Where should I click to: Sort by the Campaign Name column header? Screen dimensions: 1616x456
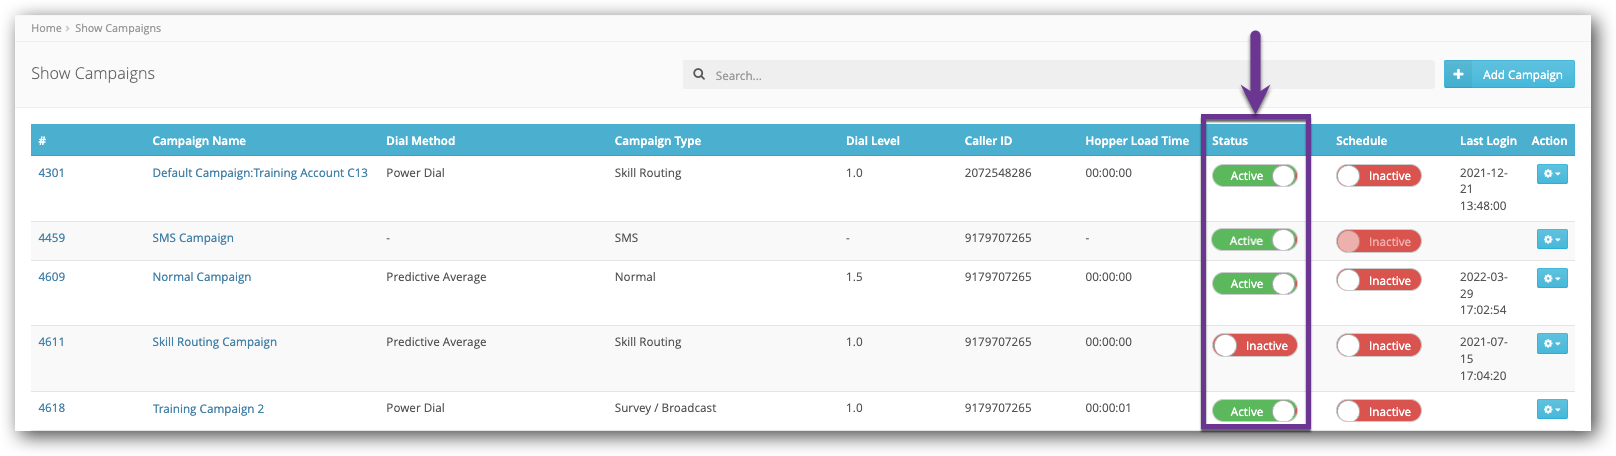point(199,141)
